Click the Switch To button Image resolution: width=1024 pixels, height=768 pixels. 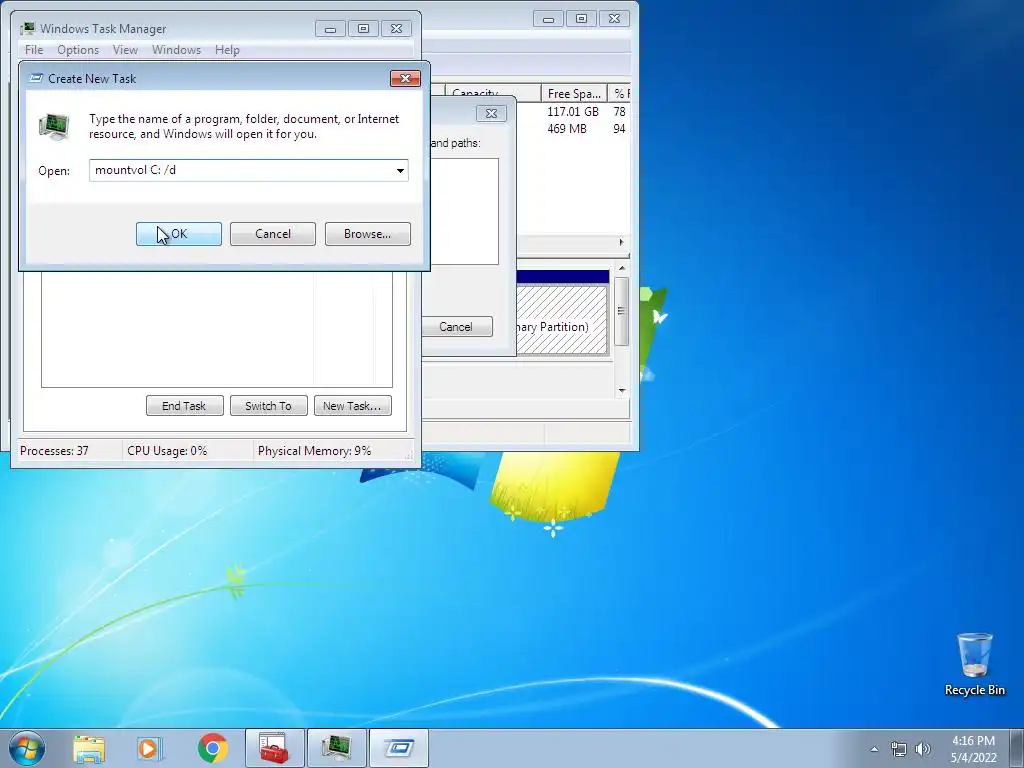pyautogui.click(x=268, y=406)
